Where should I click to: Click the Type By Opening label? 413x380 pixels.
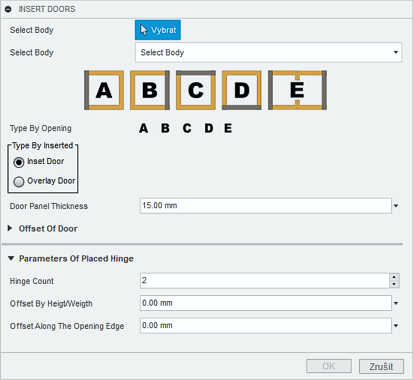tap(40, 128)
